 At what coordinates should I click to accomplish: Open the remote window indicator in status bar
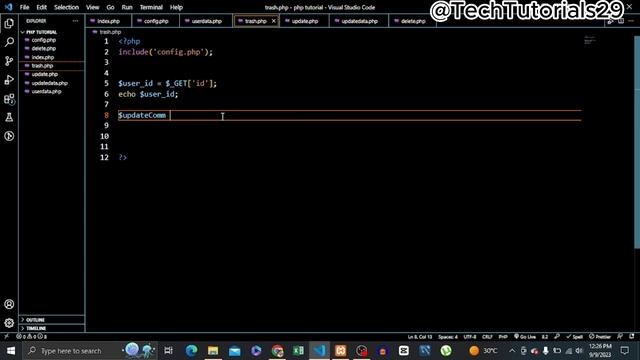coord(7,337)
